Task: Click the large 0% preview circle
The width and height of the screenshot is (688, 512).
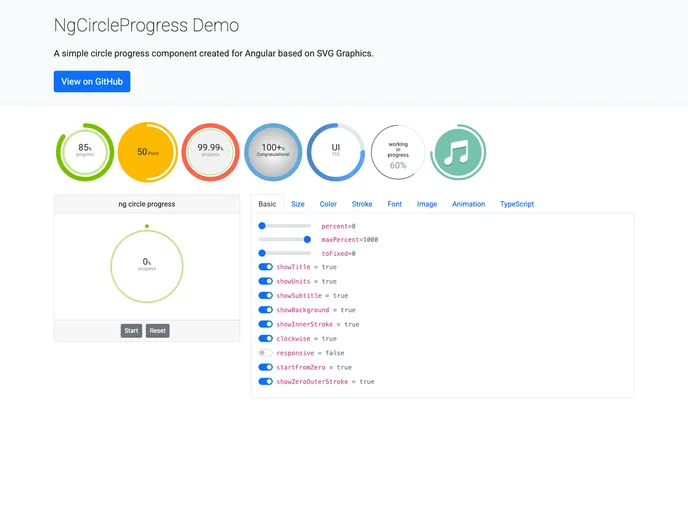Action: (147, 265)
